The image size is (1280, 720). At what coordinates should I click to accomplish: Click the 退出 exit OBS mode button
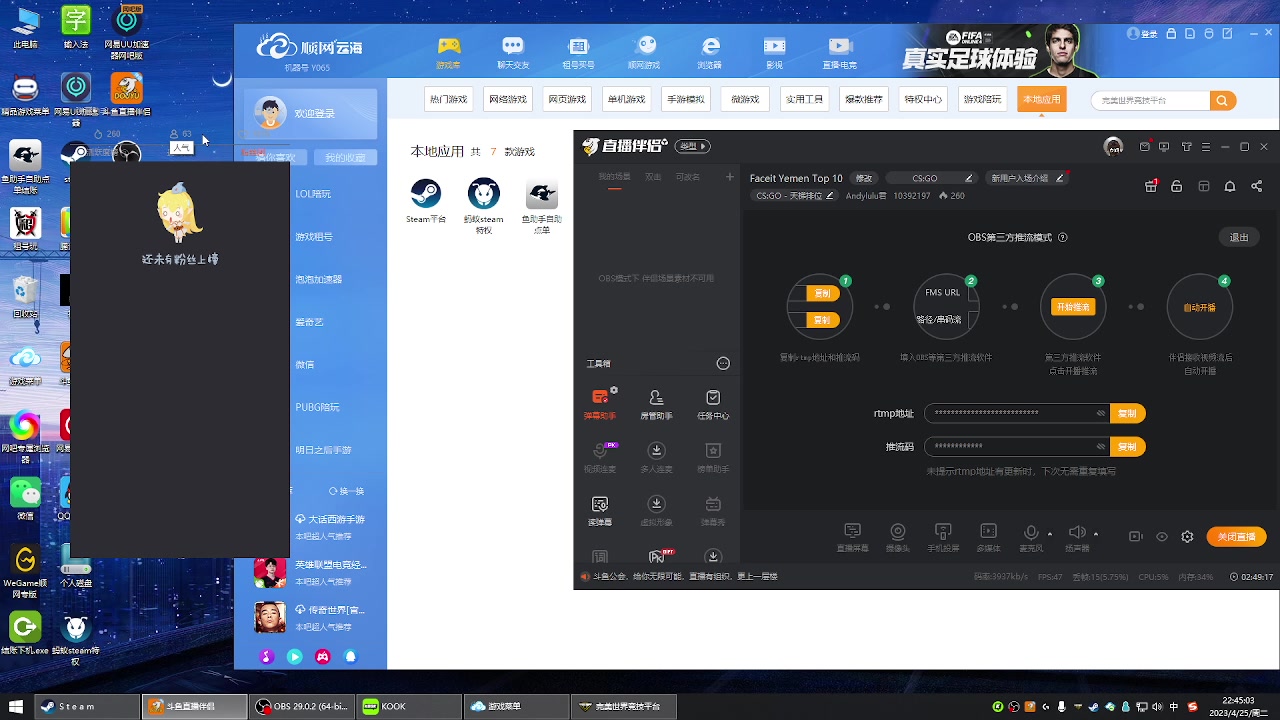pyautogui.click(x=1239, y=237)
